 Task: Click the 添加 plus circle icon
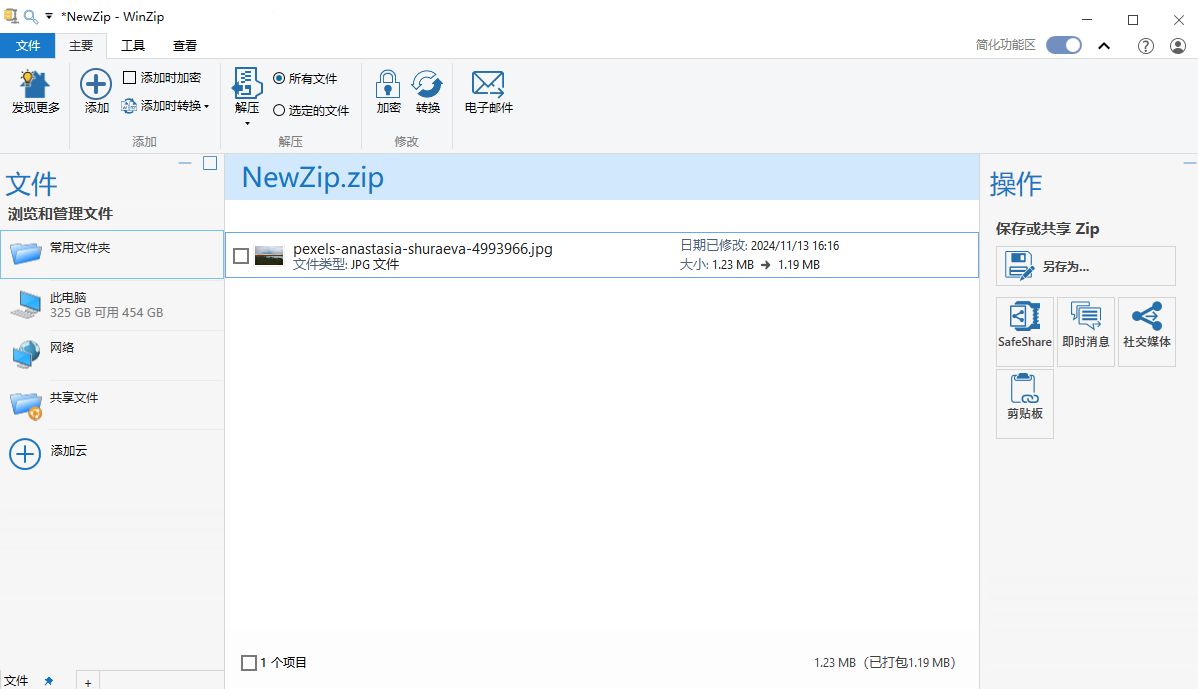coord(96,84)
